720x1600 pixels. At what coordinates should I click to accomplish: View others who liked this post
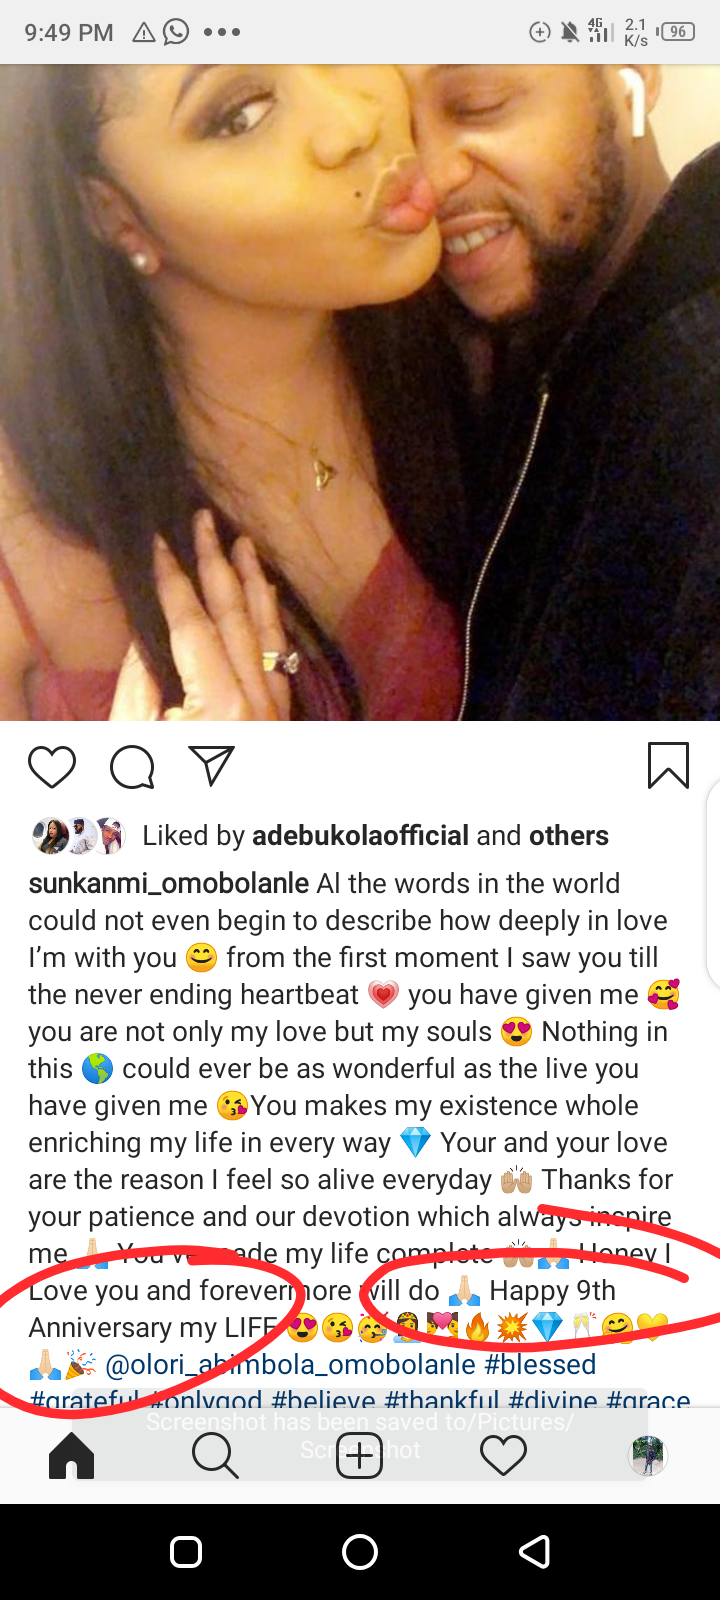coord(569,835)
